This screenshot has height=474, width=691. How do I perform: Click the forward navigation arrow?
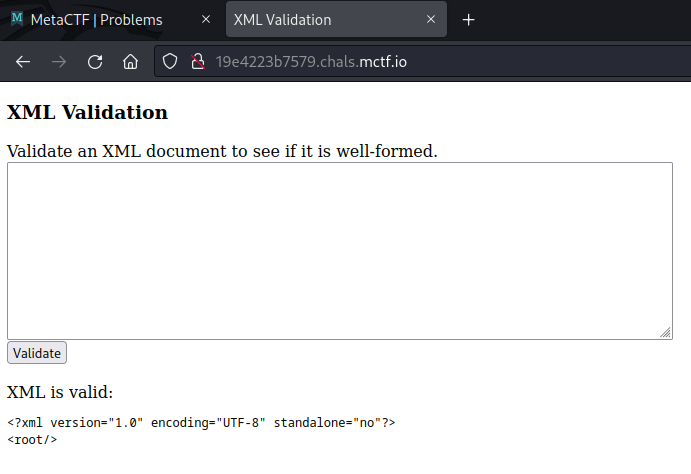click(x=59, y=62)
